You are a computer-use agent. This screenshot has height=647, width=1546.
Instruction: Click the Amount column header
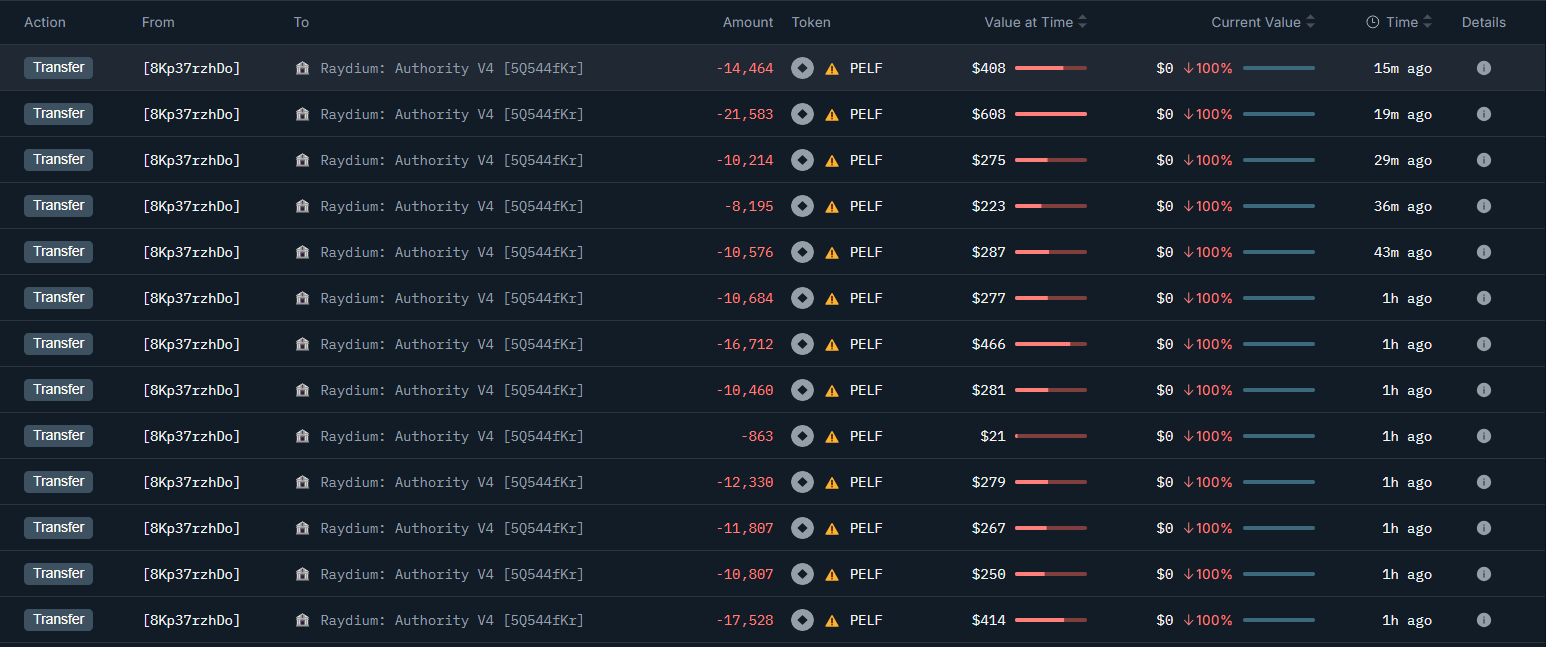748,22
